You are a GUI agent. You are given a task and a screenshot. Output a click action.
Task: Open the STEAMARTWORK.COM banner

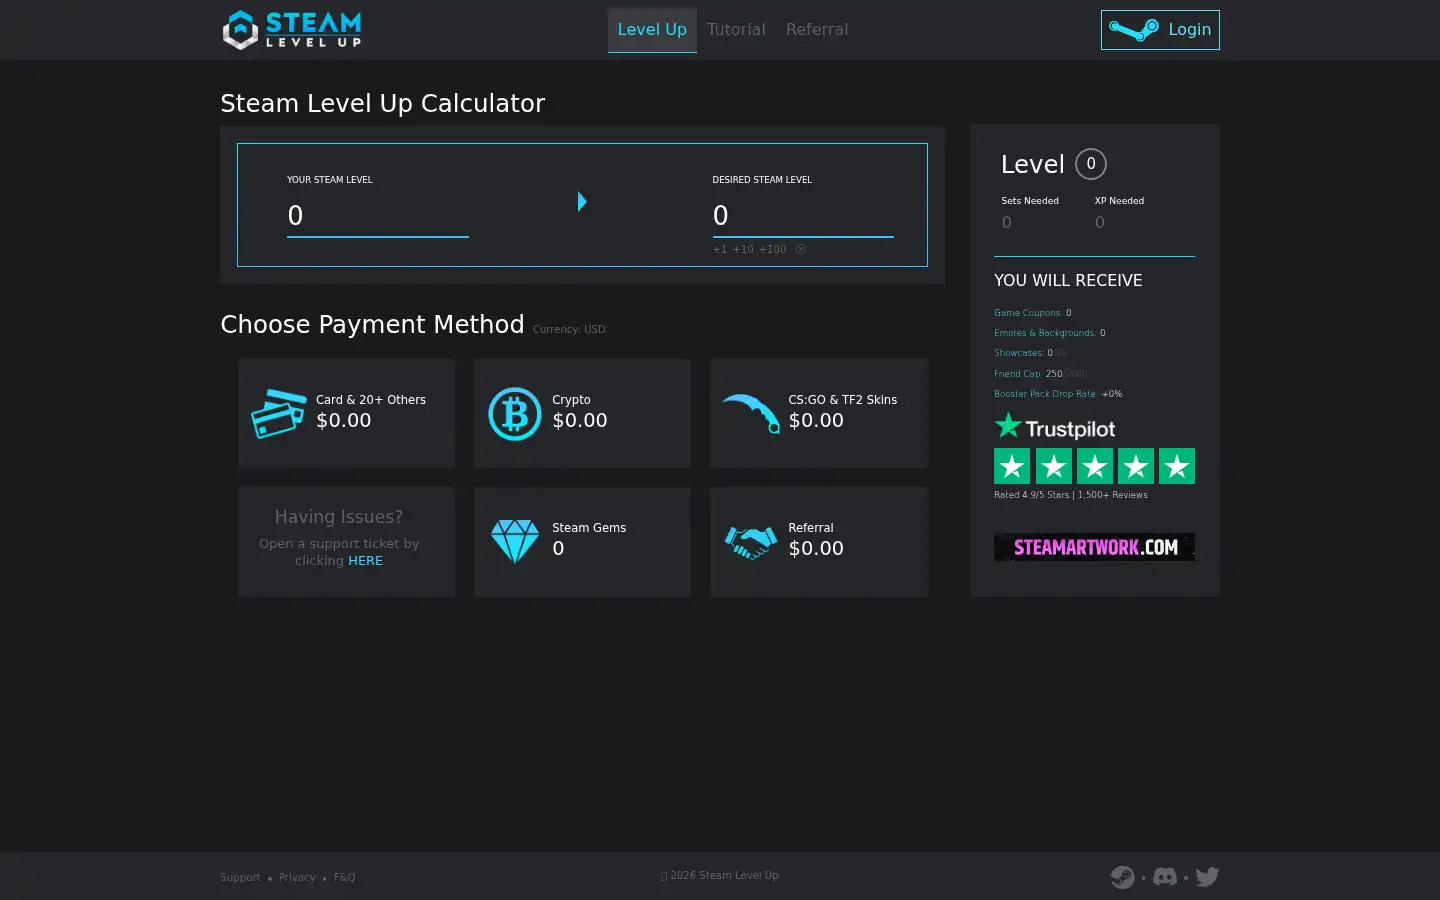pos(1094,547)
